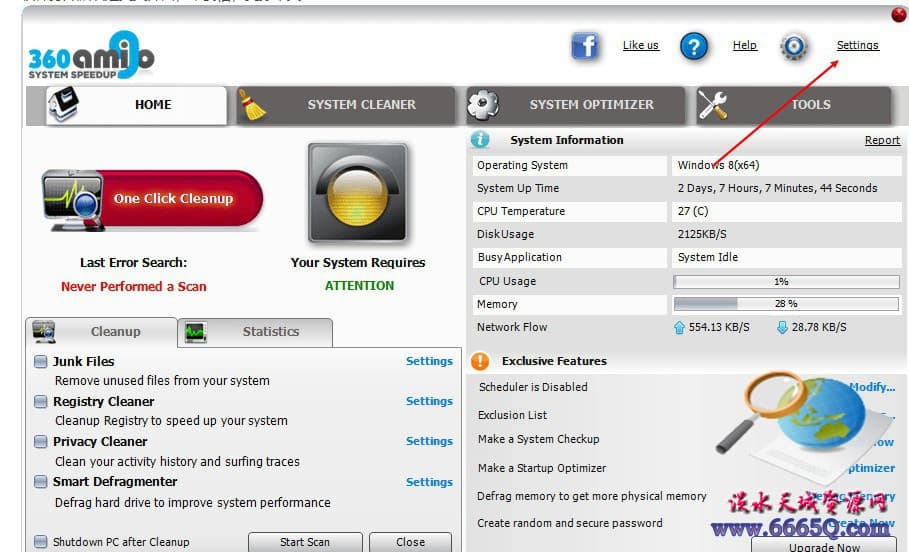909x552 pixels.
Task: Click the '2125KB/S' disk usage value
Action: click(702, 234)
